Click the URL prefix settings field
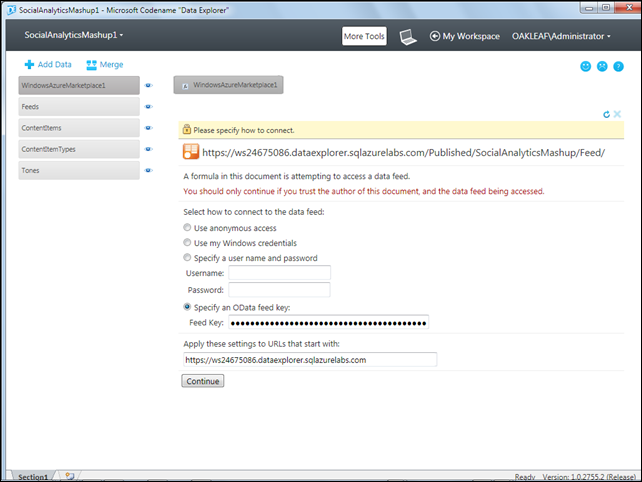This screenshot has width=642, height=482. [310, 360]
